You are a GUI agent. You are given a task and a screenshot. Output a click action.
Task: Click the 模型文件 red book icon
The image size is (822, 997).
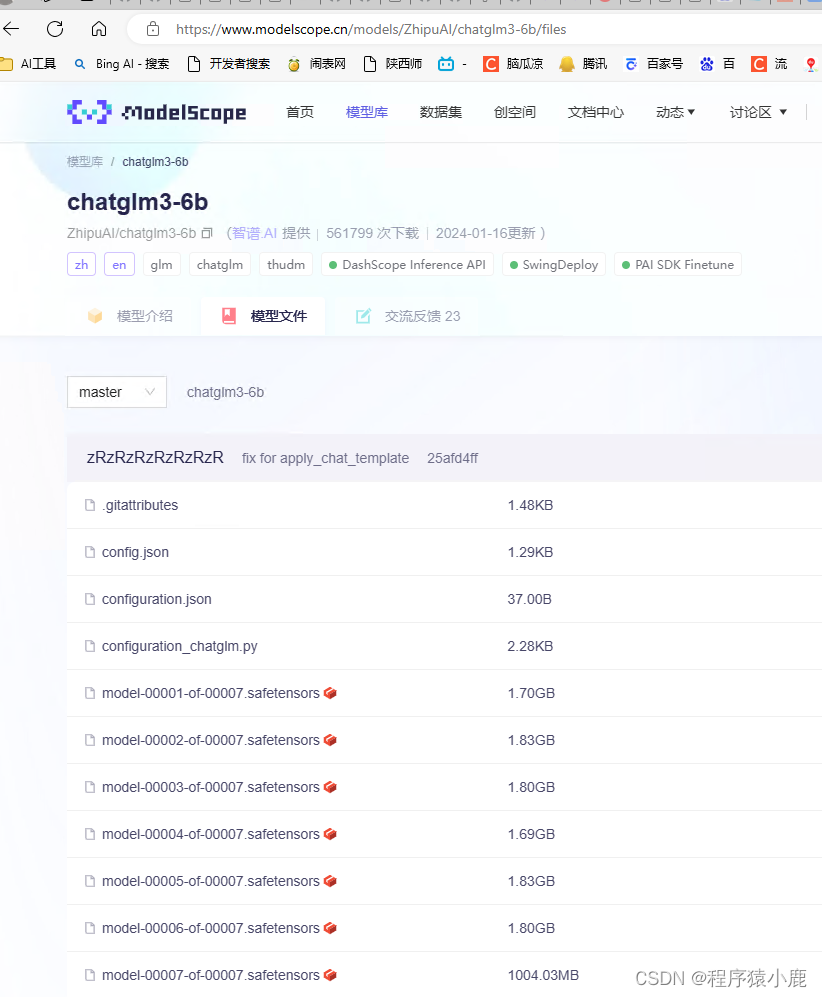pyautogui.click(x=229, y=316)
